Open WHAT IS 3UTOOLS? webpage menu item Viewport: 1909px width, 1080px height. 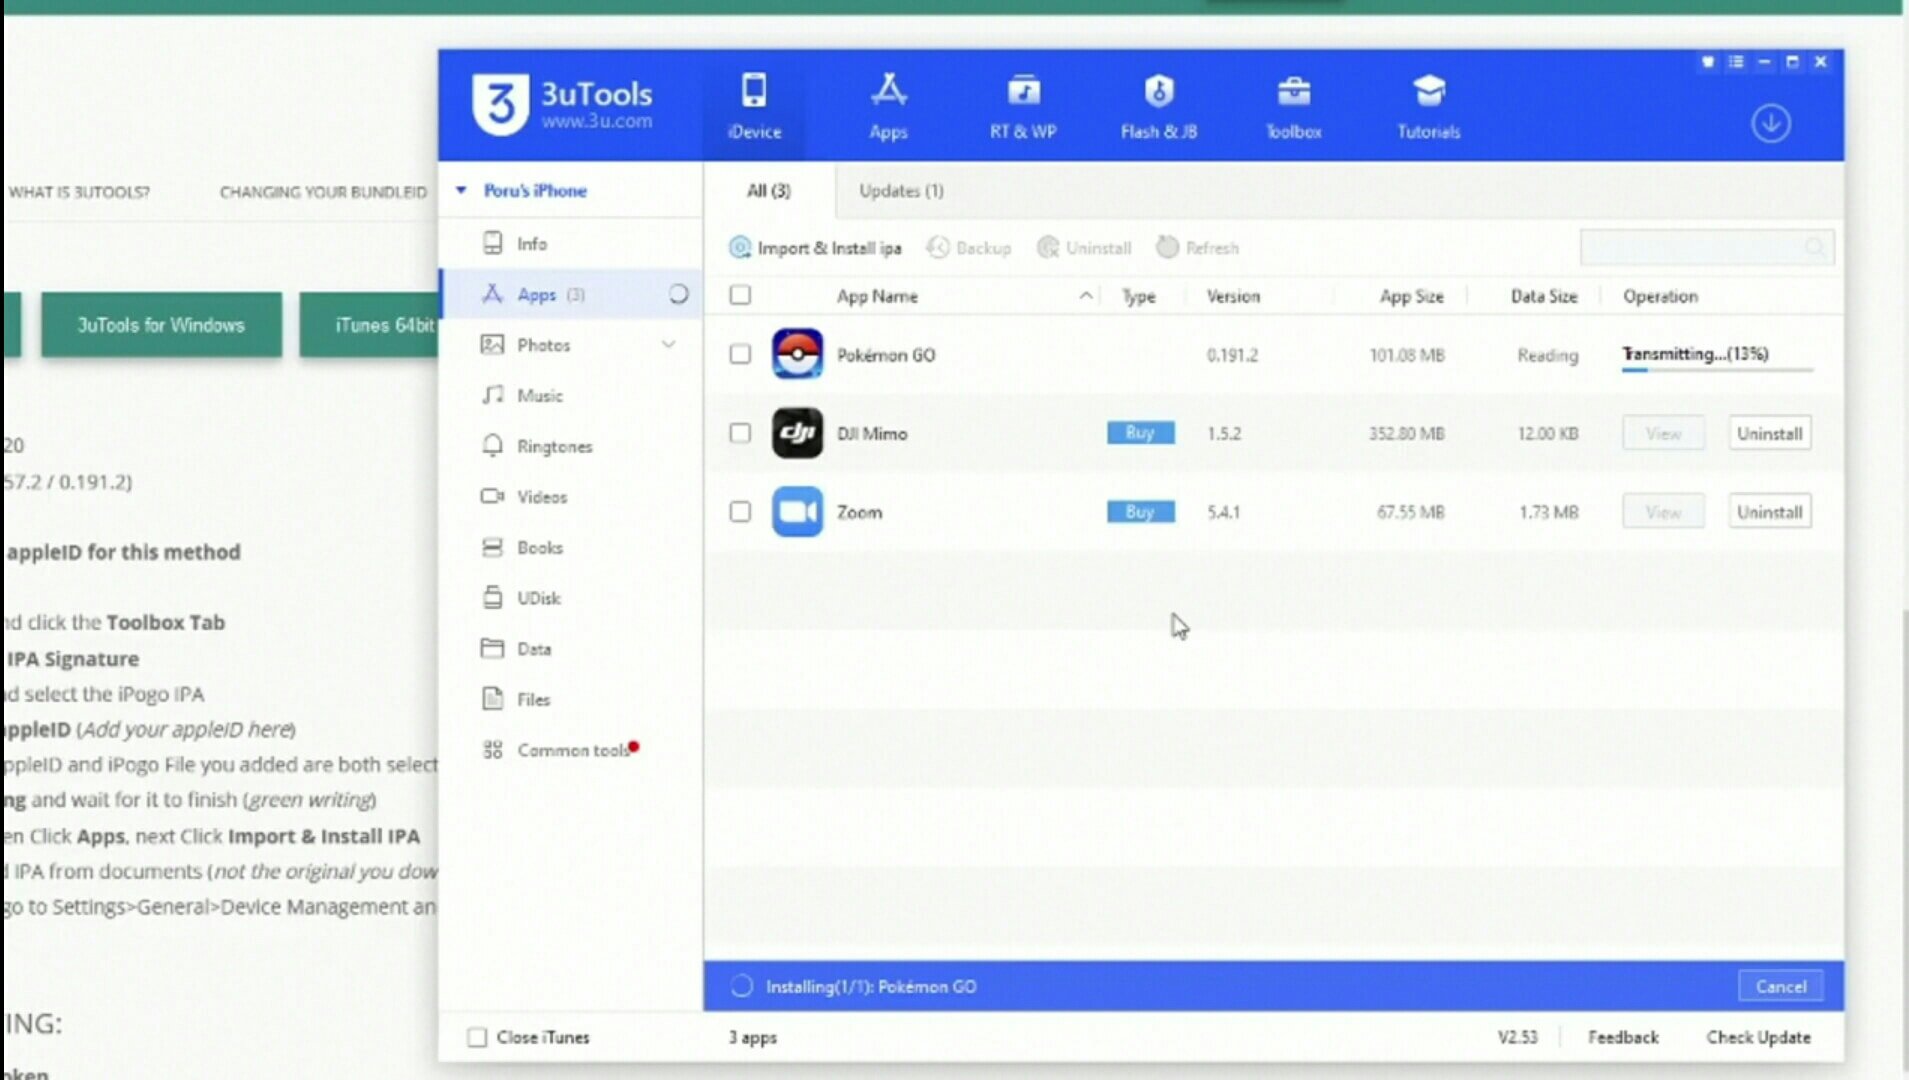[79, 192]
